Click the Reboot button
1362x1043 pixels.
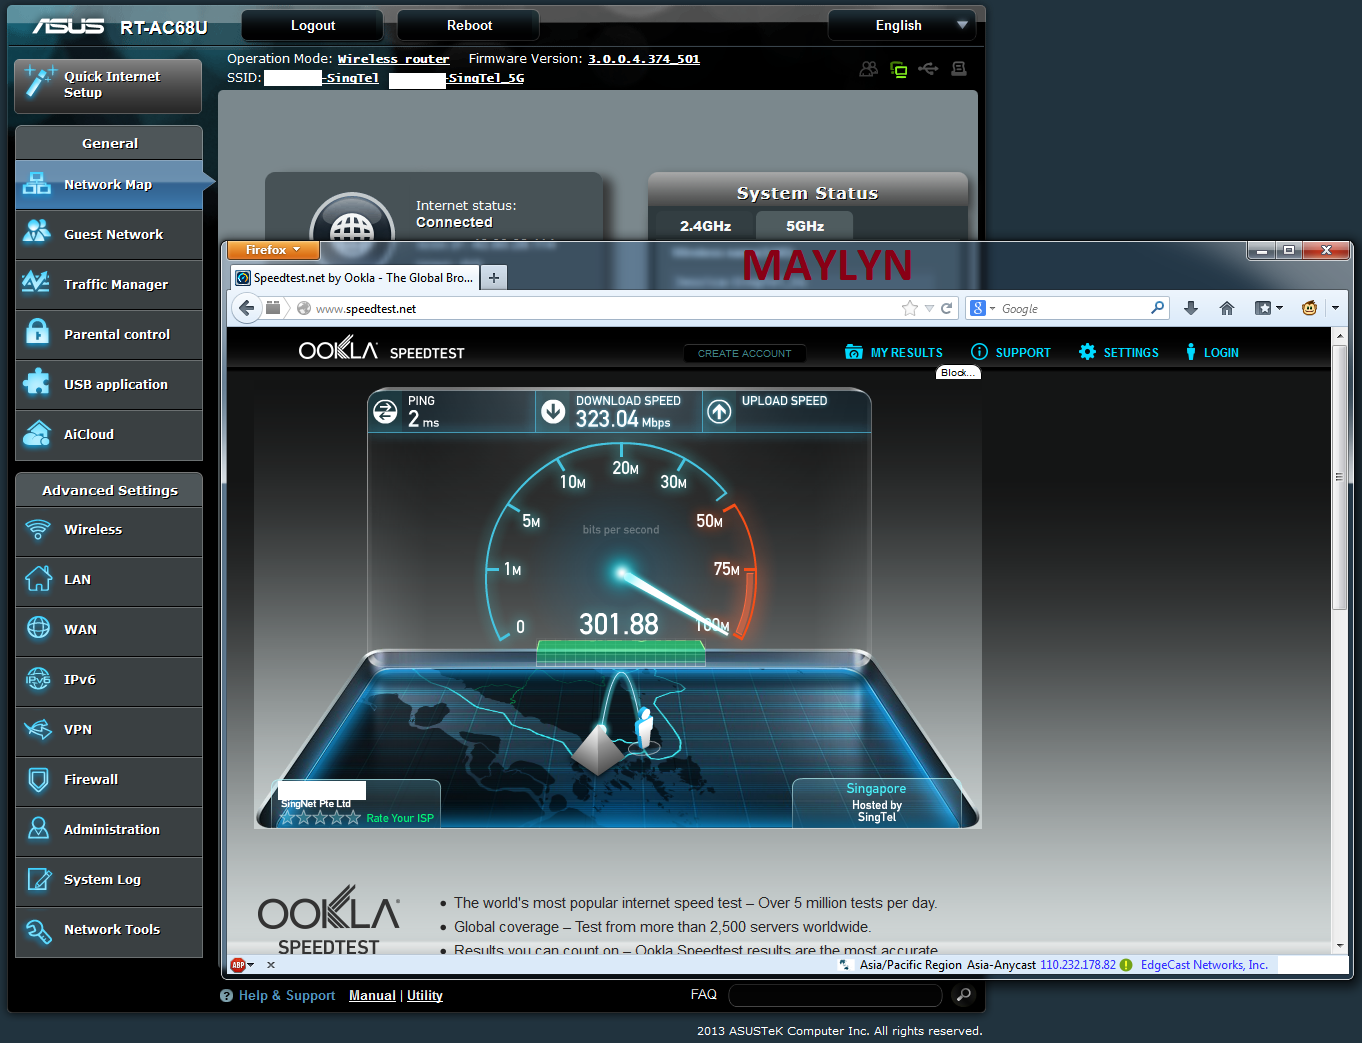pyautogui.click(x=468, y=26)
